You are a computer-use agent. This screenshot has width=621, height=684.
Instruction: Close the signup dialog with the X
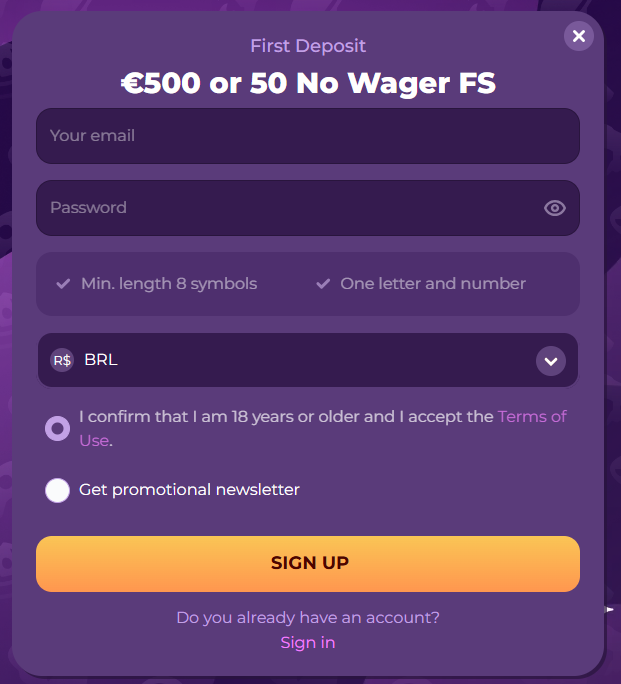(x=578, y=36)
